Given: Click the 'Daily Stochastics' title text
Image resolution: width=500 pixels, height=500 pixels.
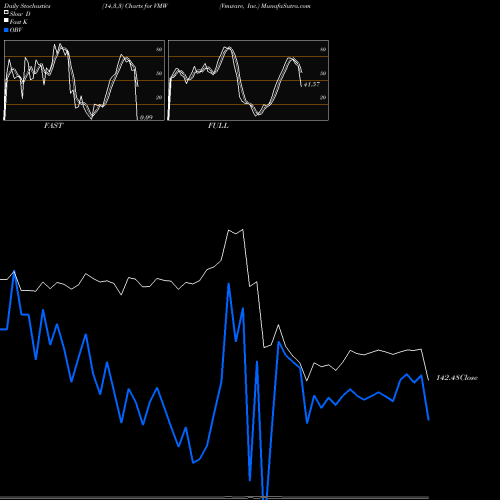Looking at the screenshot, I should click(27, 6).
